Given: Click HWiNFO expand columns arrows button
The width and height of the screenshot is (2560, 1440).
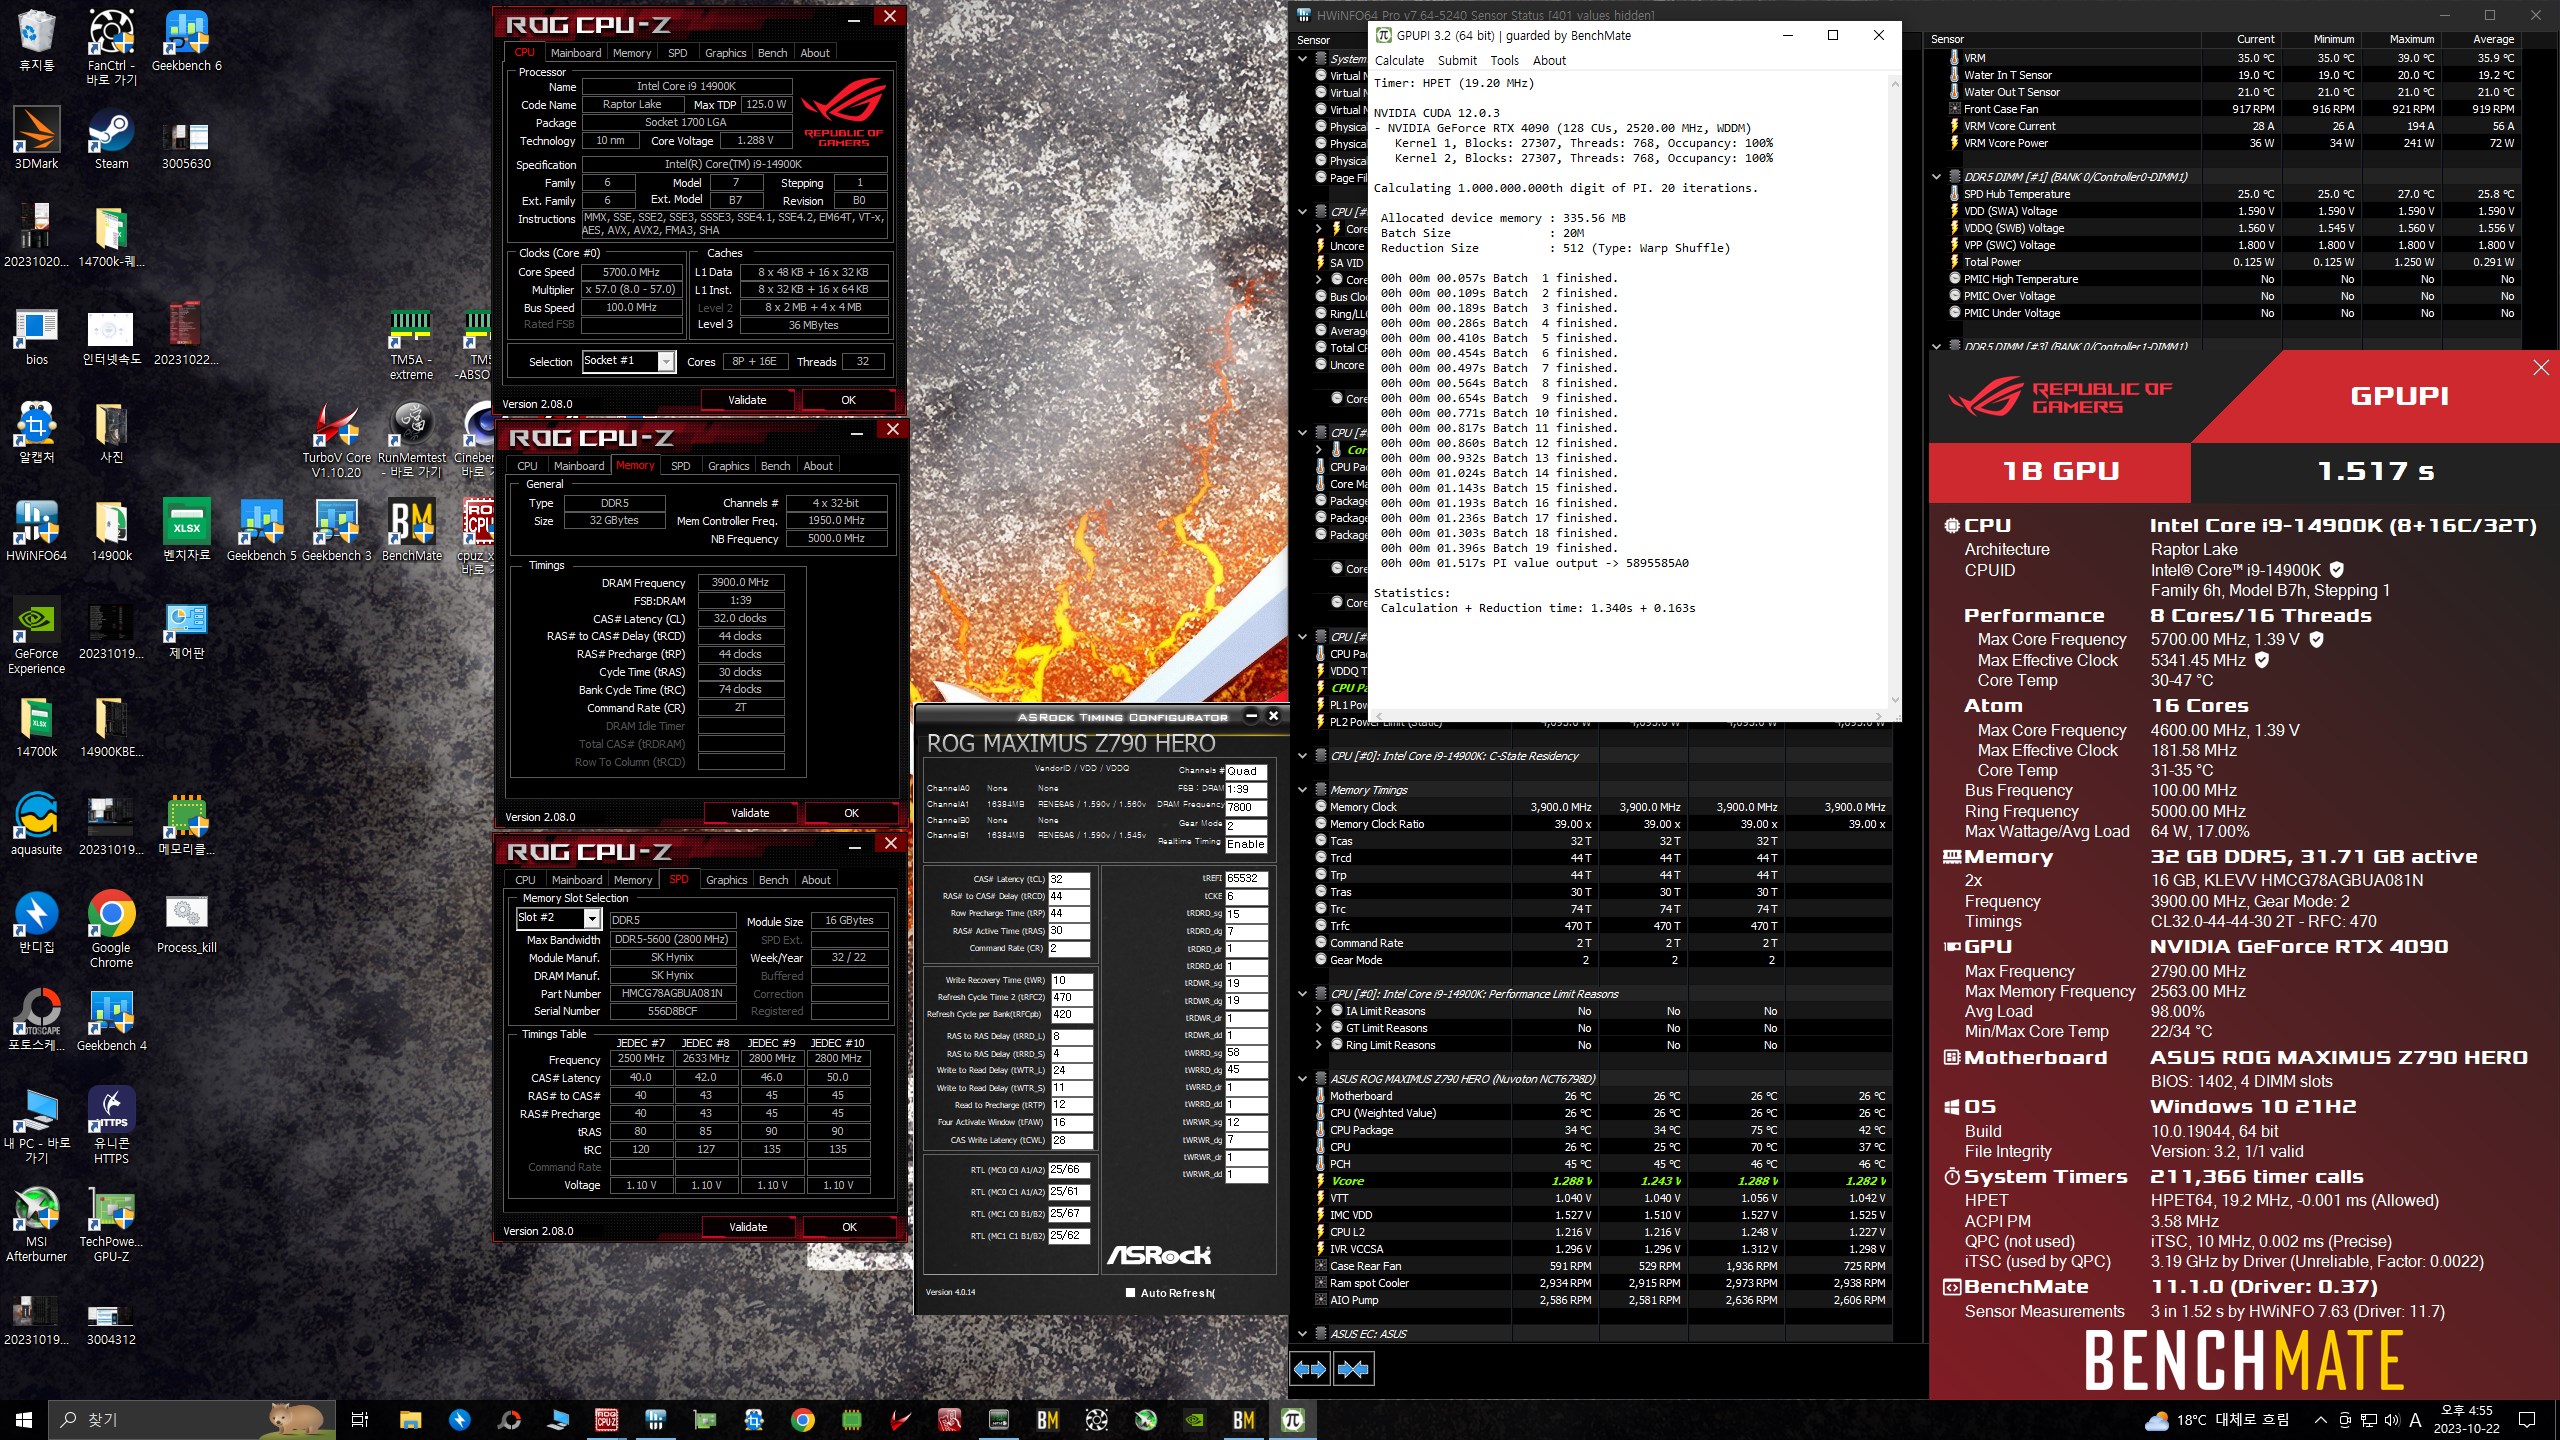Looking at the screenshot, I should [1310, 1368].
